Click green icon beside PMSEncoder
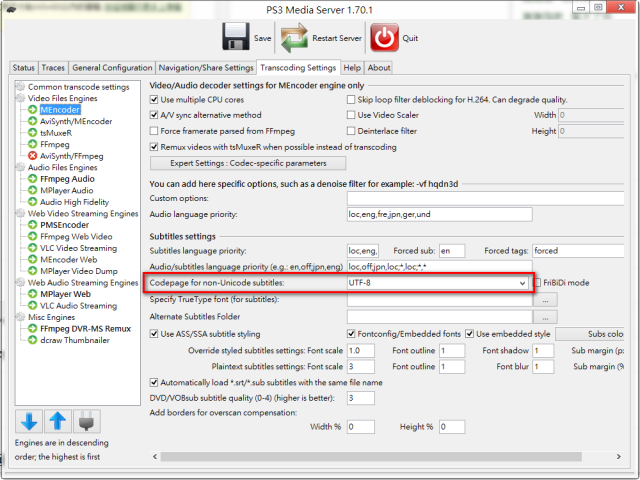Image resolution: width=640 pixels, height=480 pixels. (x=33, y=225)
